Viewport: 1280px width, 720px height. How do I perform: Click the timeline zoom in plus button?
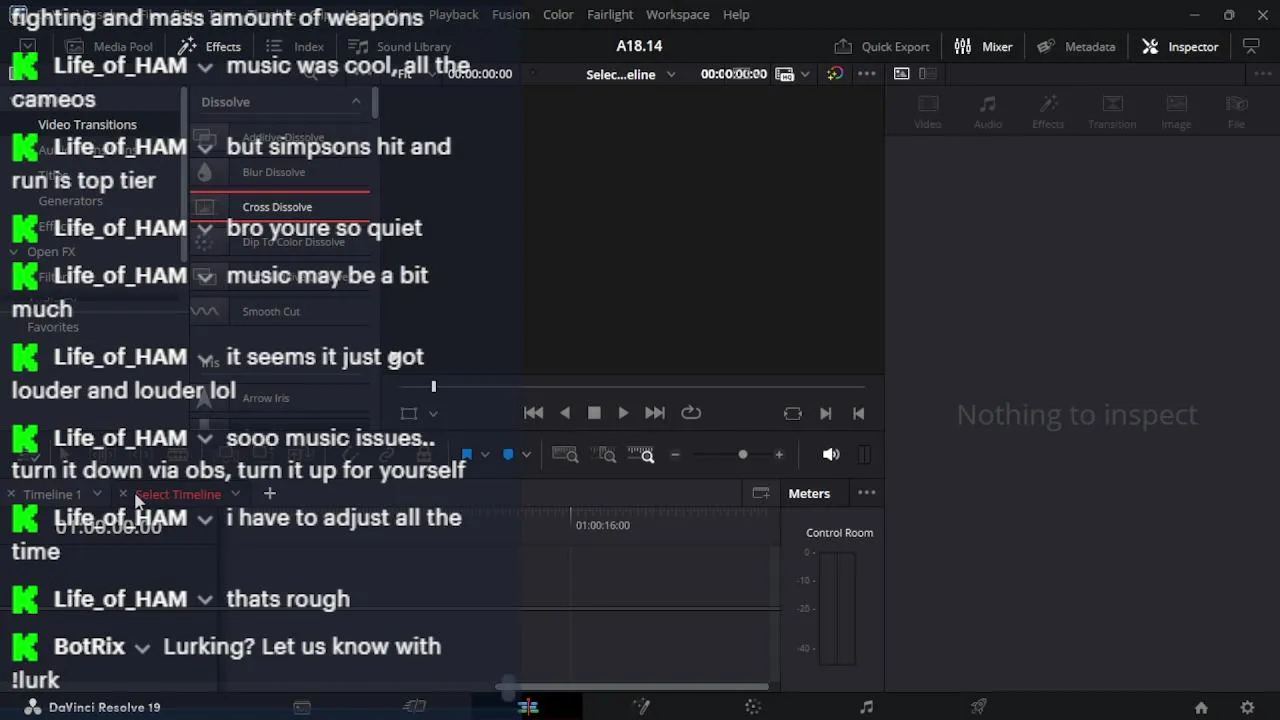pos(779,455)
